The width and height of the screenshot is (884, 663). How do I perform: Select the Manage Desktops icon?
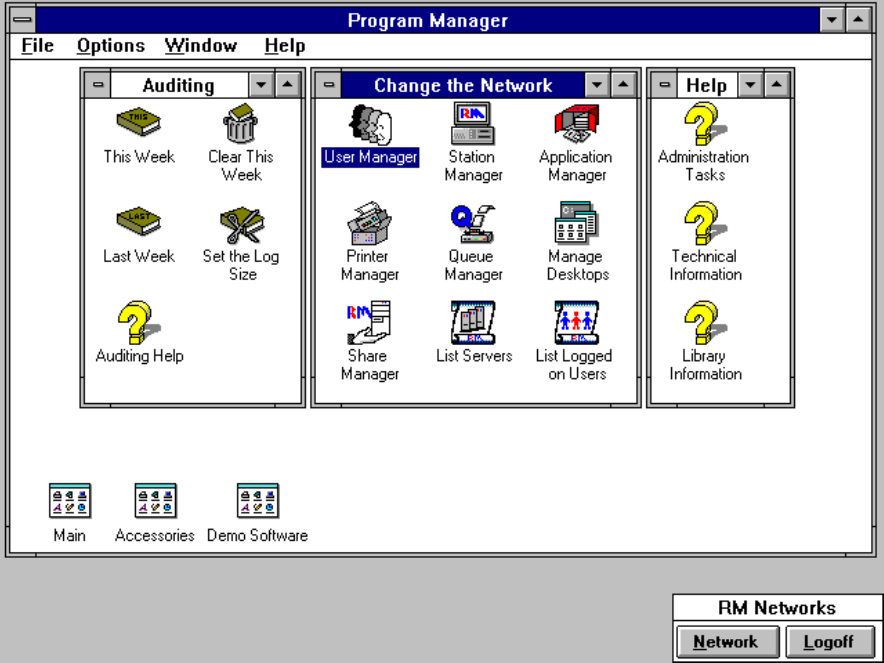576,223
